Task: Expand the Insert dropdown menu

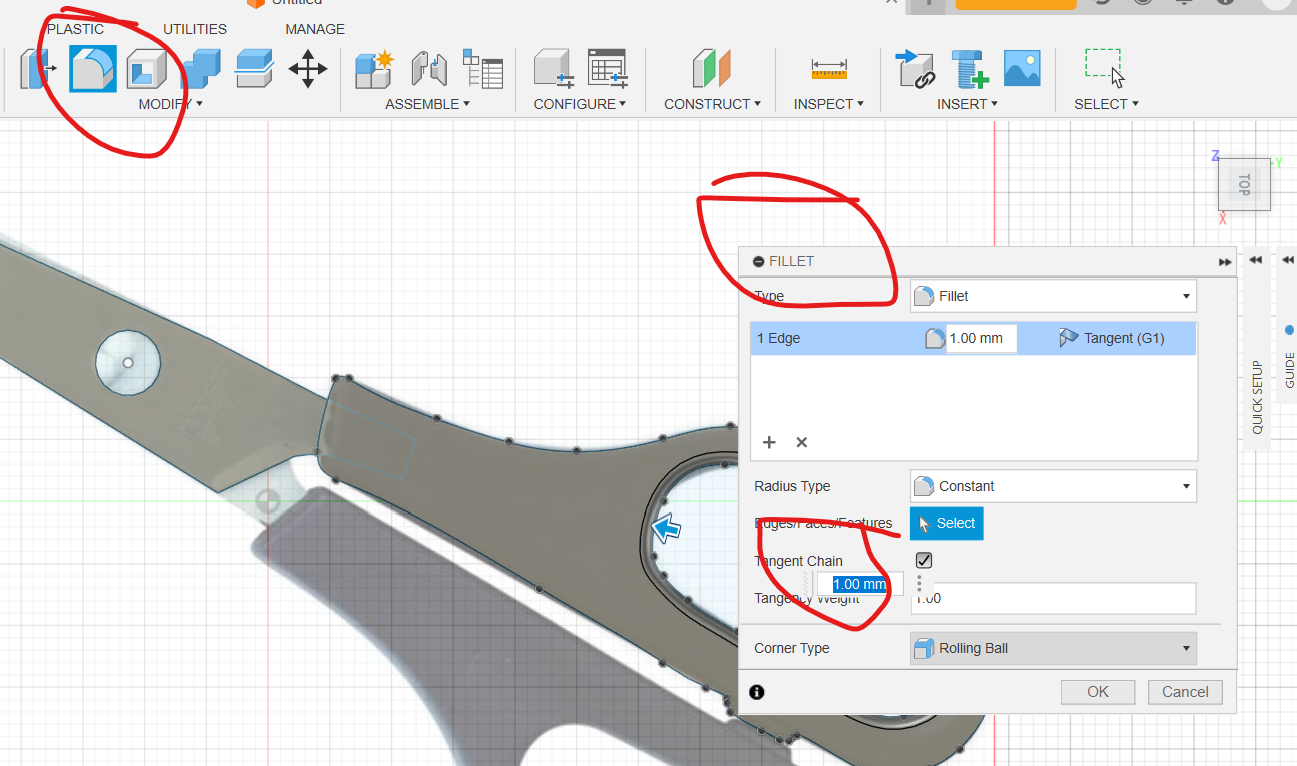Action: coord(967,104)
